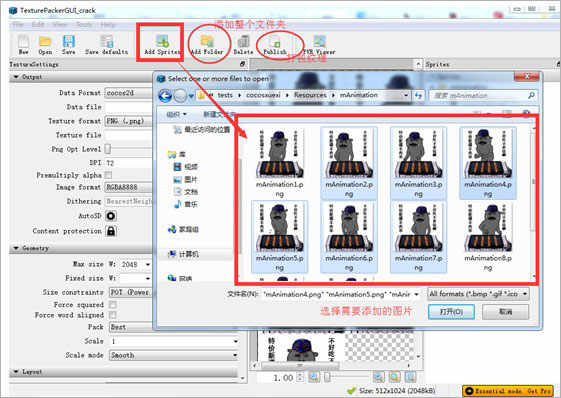Click the Delete toolbar icon
The image size is (561, 398).
243,45
